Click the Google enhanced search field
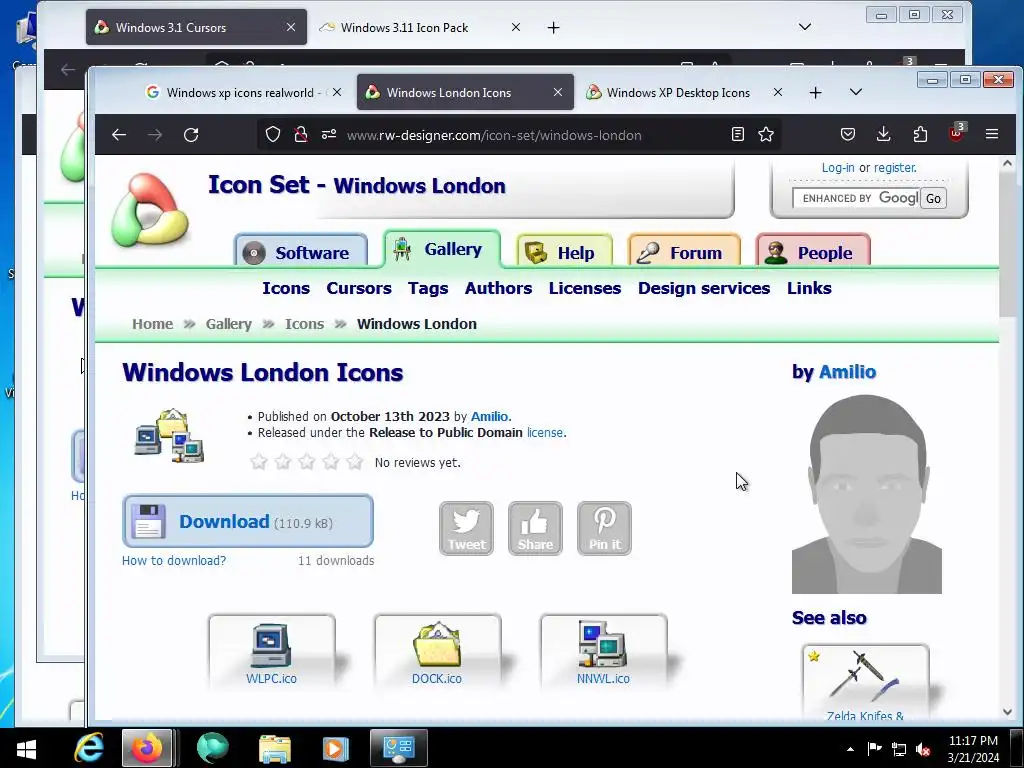The width and height of the screenshot is (1024, 768). tap(856, 198)
